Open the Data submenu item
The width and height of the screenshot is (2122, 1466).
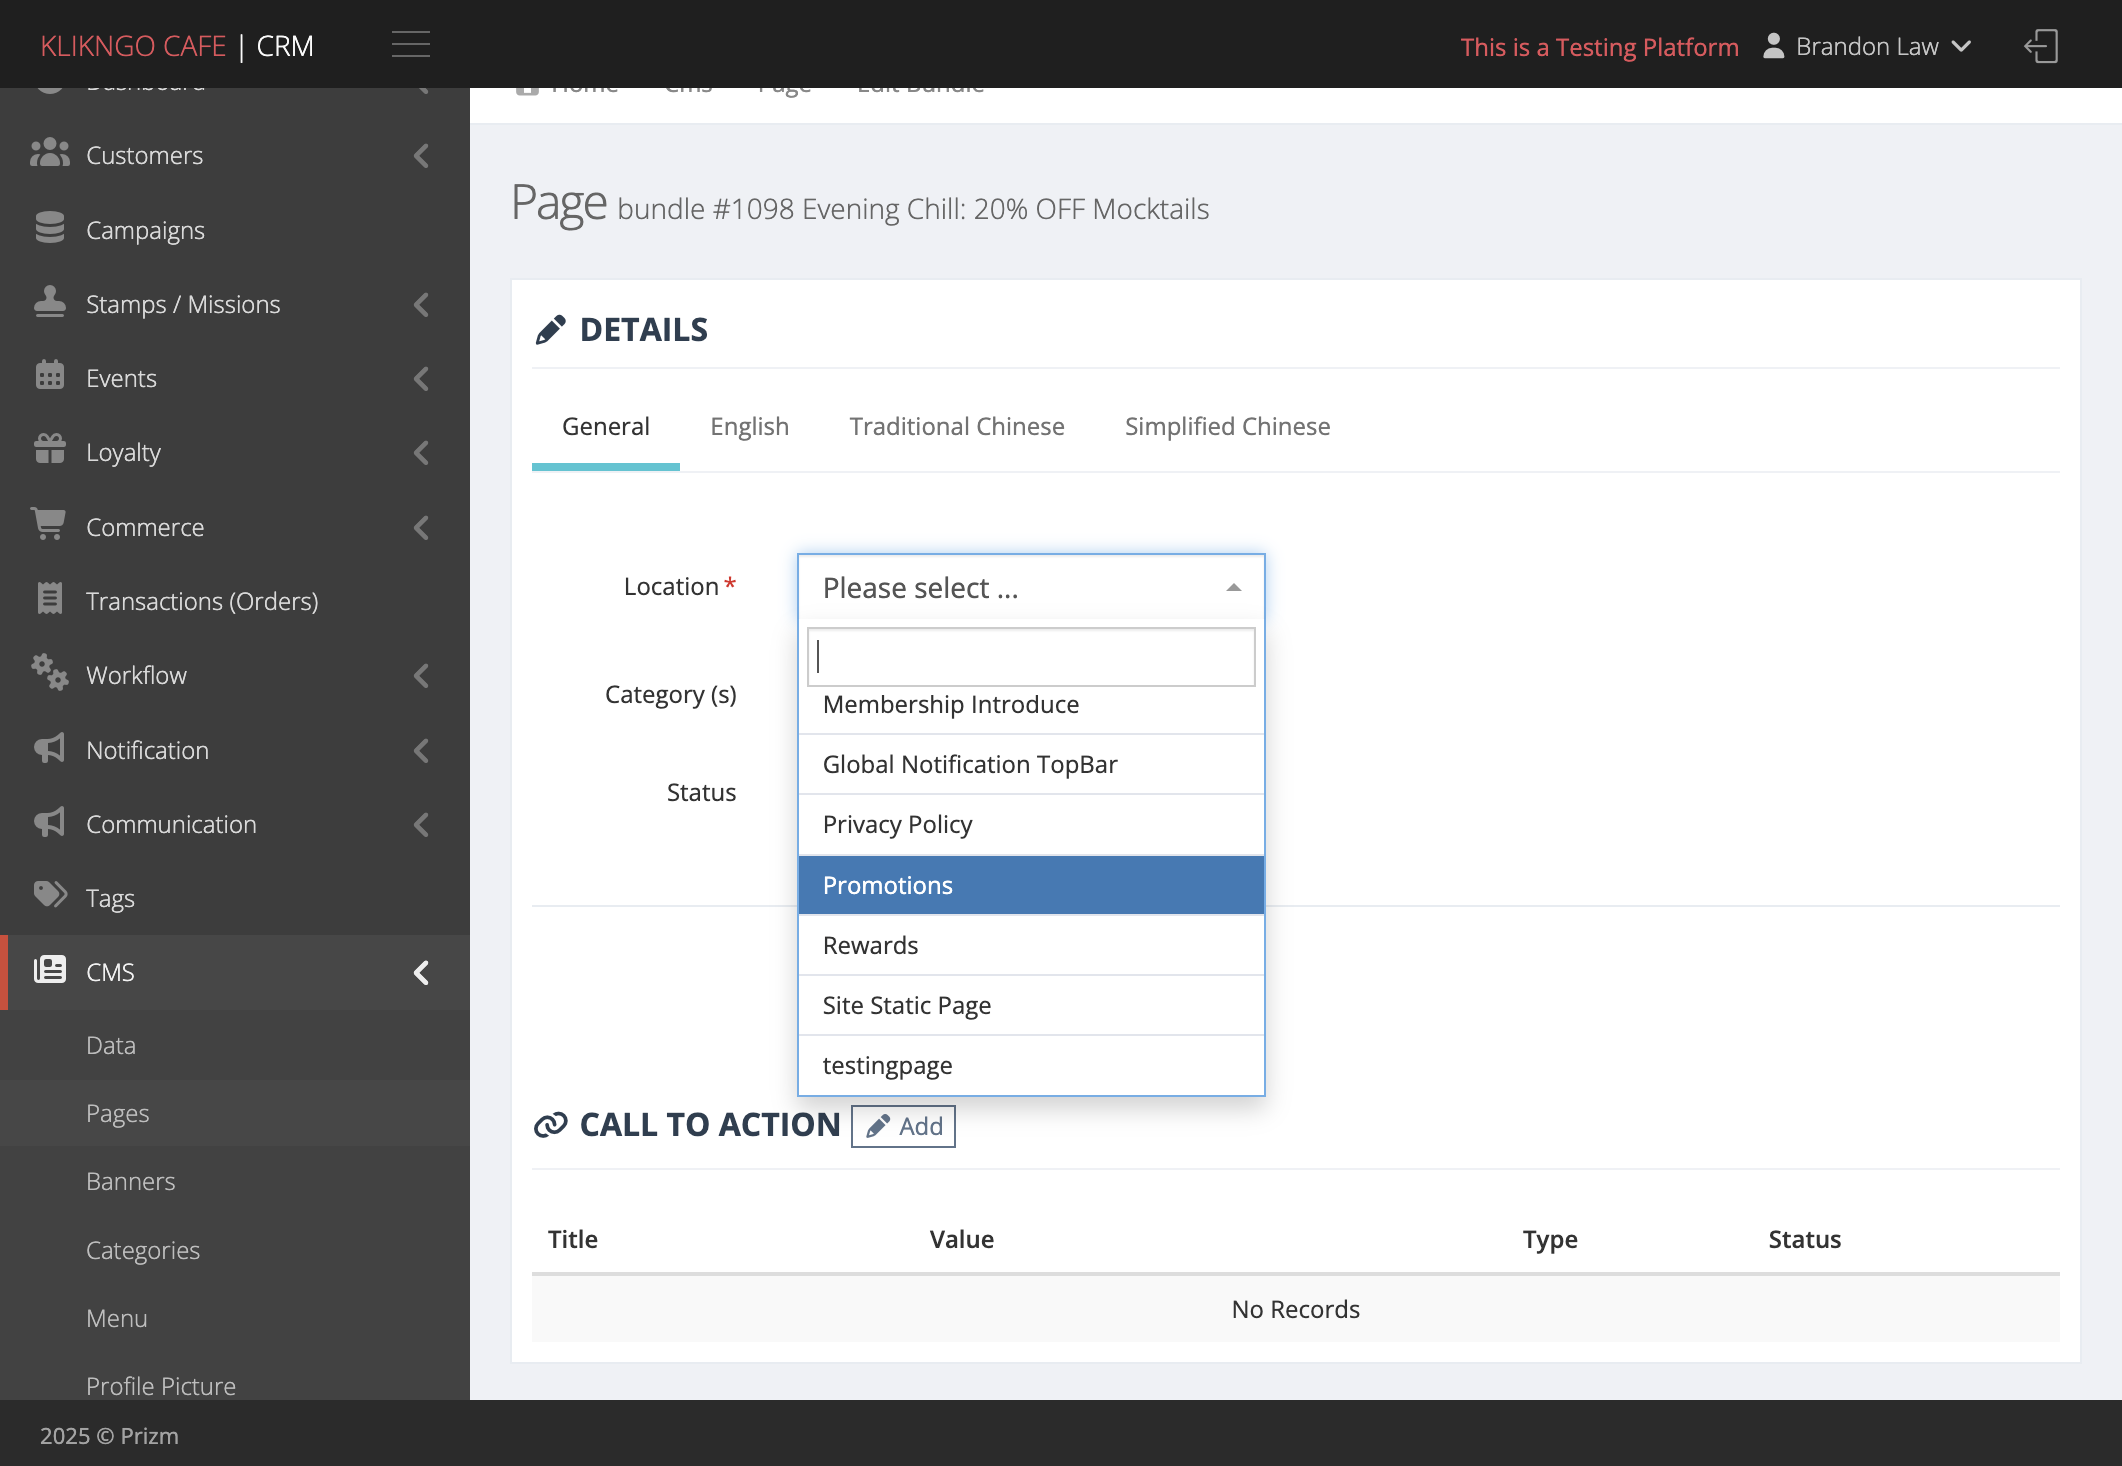[x=111, y=1045]
